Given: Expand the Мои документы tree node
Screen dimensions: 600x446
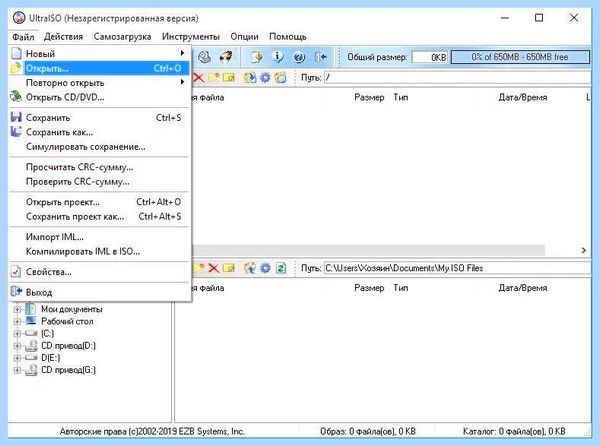Looking at the screenshot, I should [x=17, y=309].
